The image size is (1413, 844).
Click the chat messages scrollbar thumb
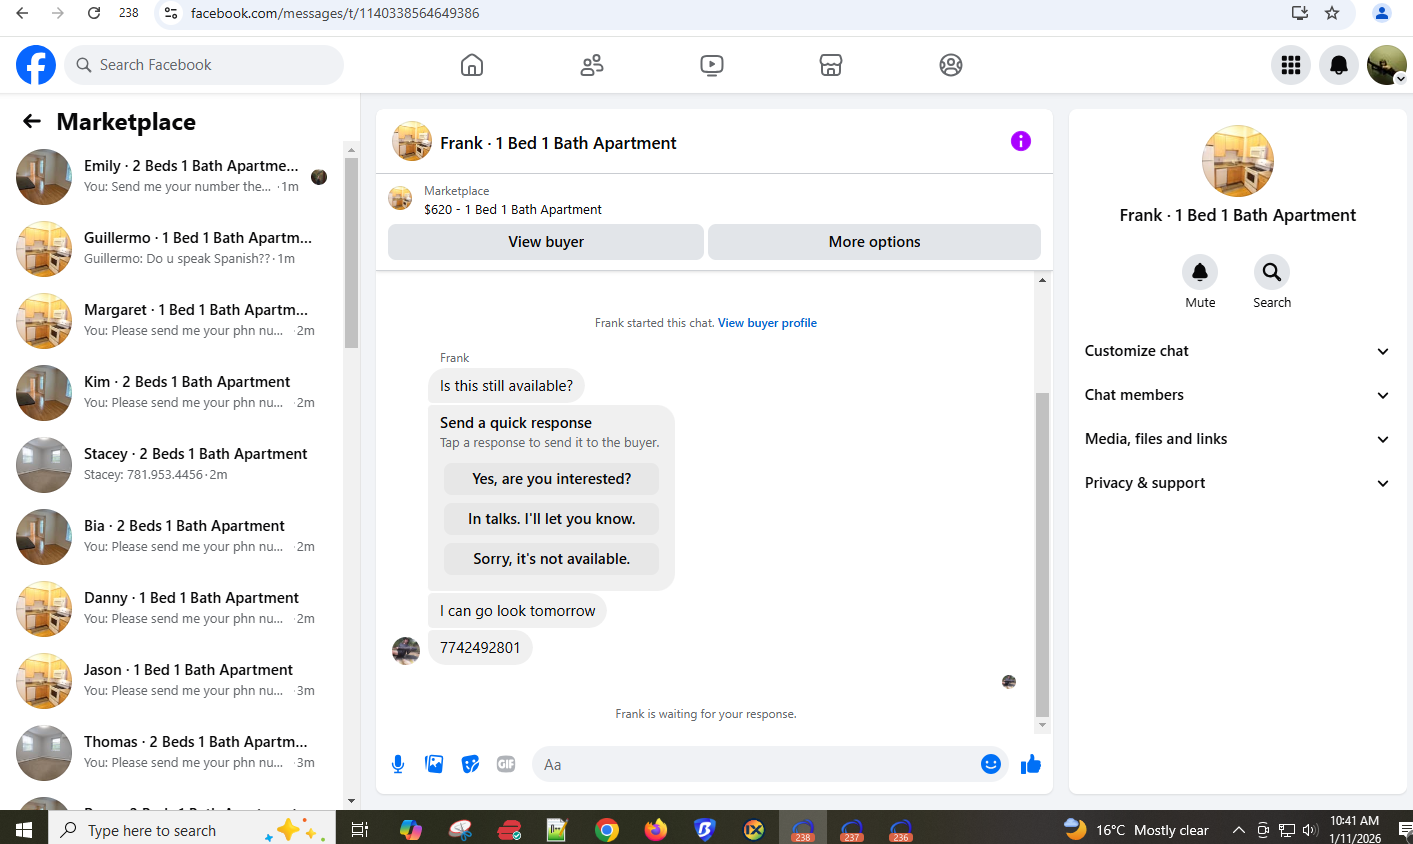click(1042, 555)
